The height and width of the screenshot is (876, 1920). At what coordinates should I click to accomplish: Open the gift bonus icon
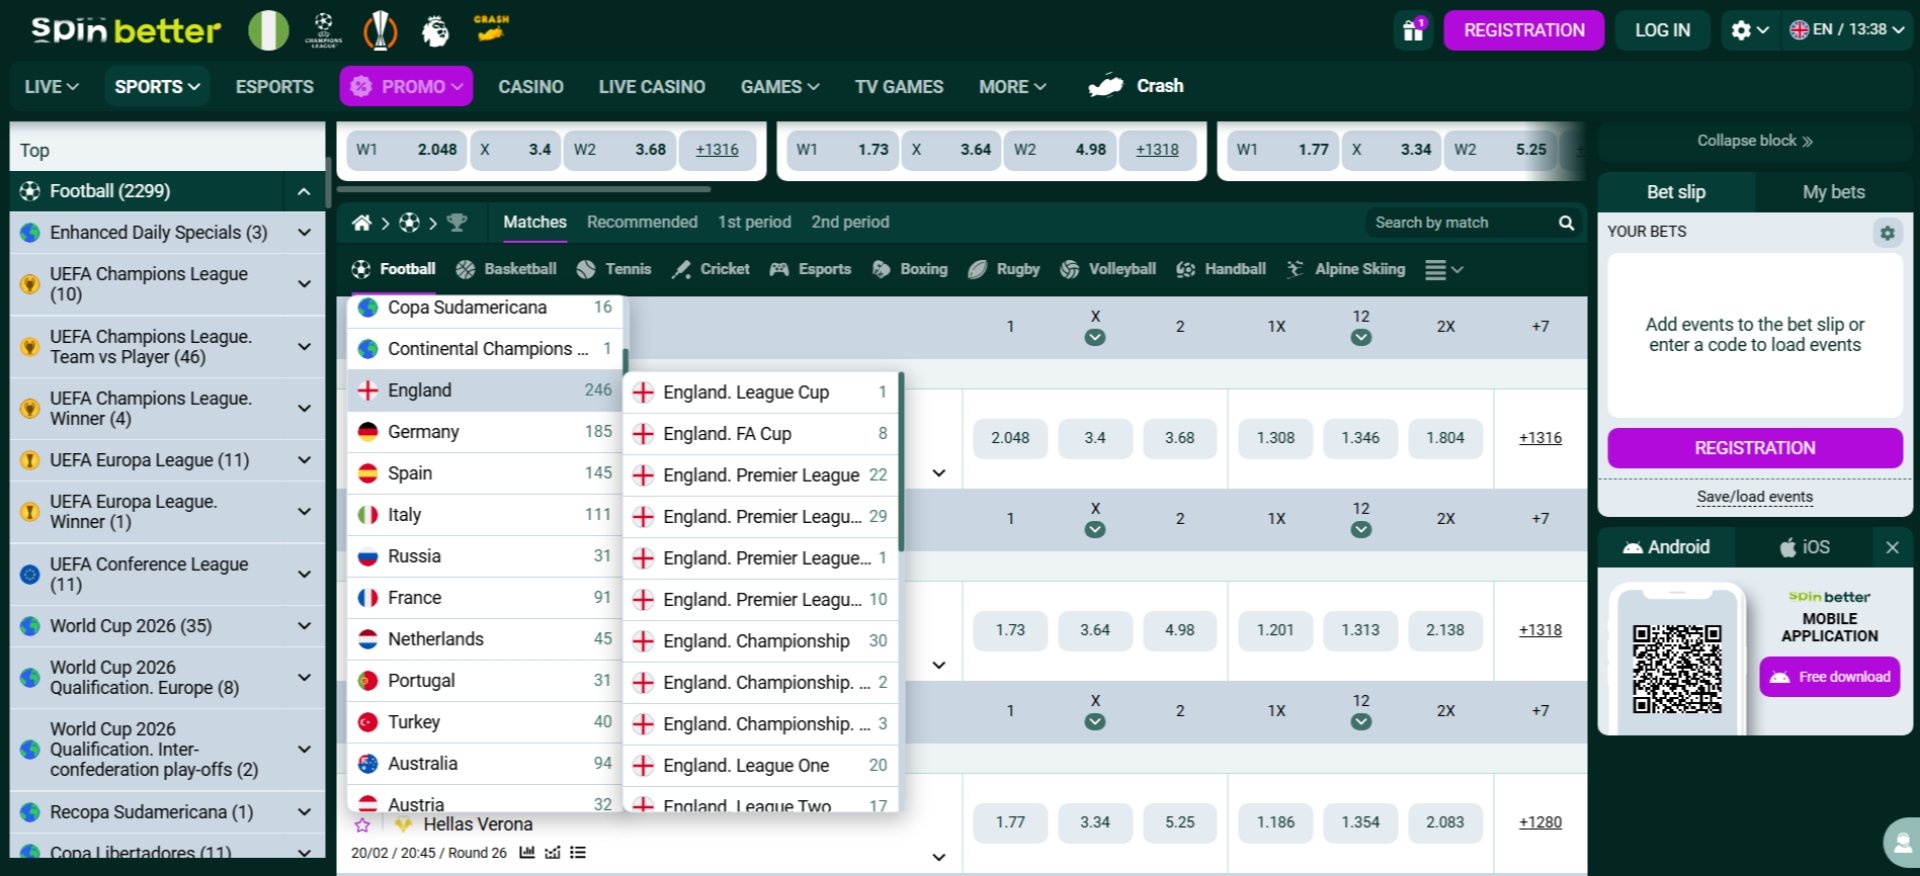click(1413, 30)
